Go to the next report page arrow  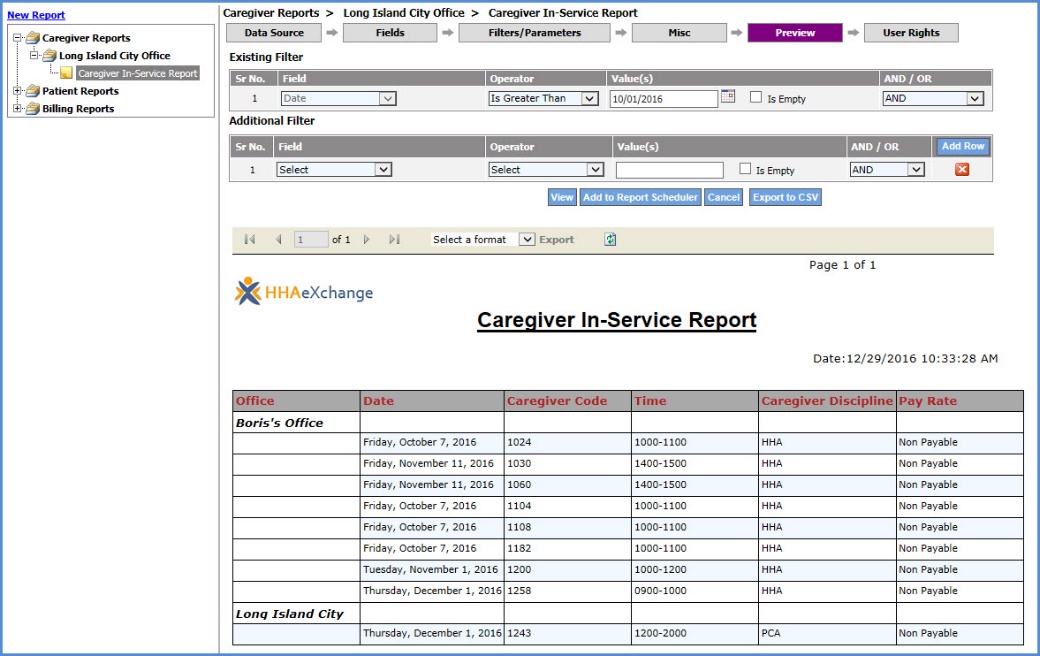367,239
